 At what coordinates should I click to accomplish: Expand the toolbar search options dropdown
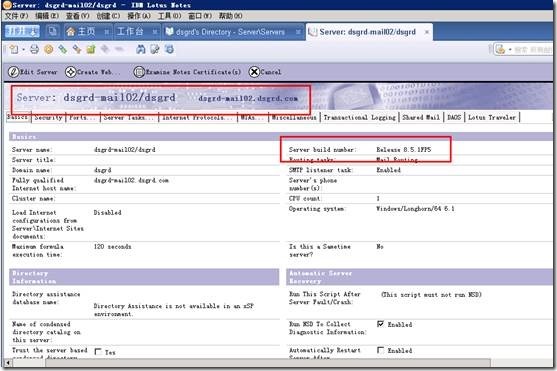point(510,50)
